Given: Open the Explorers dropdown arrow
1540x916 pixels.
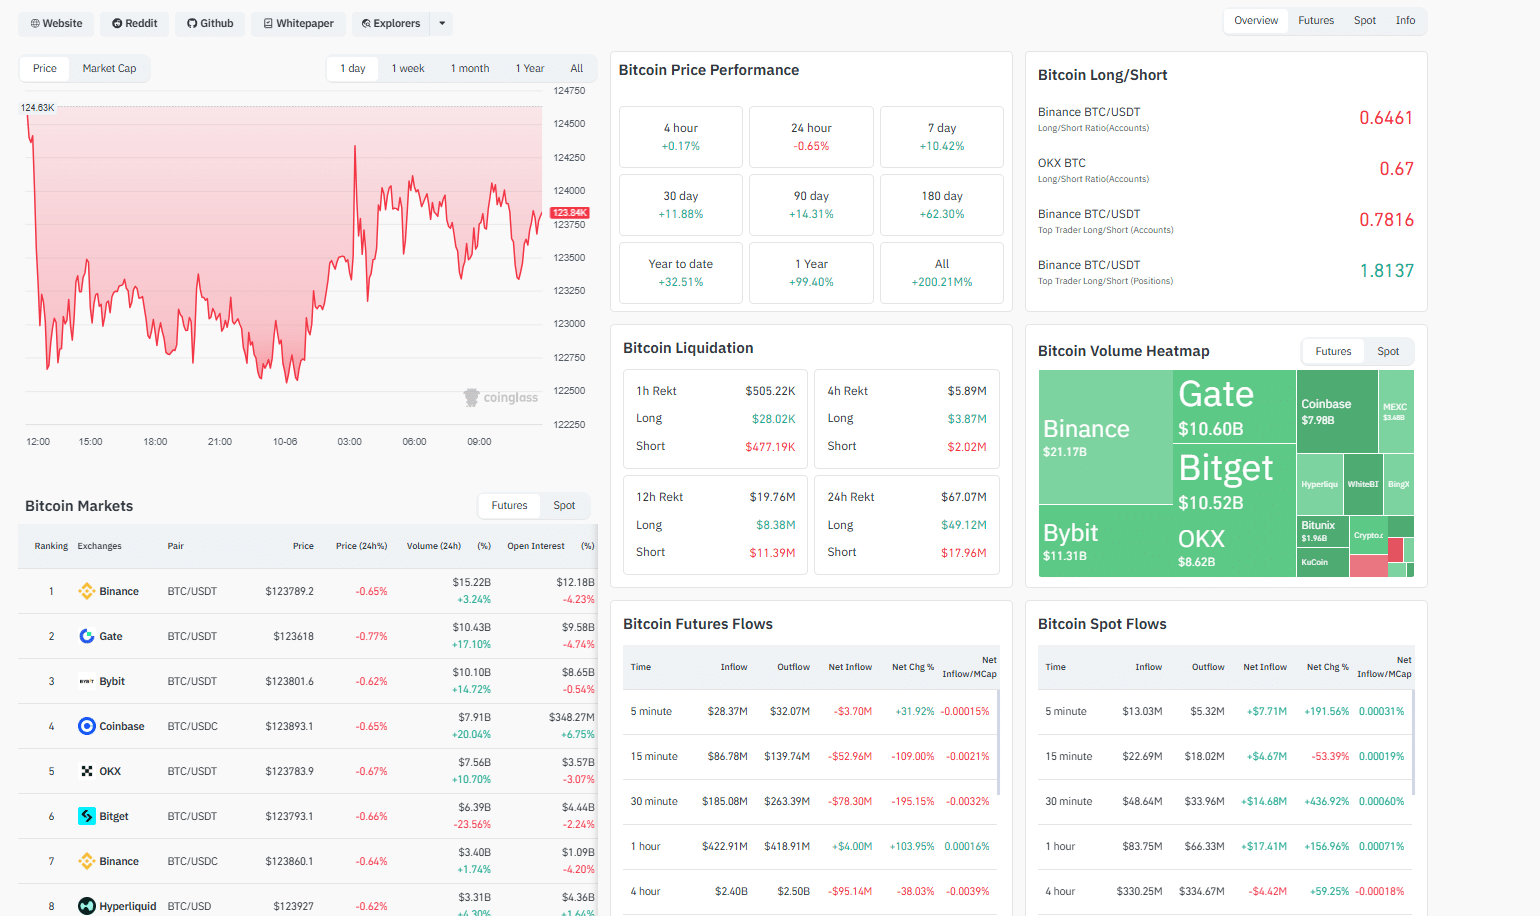Looking at the screenshot, I should 441,23.
